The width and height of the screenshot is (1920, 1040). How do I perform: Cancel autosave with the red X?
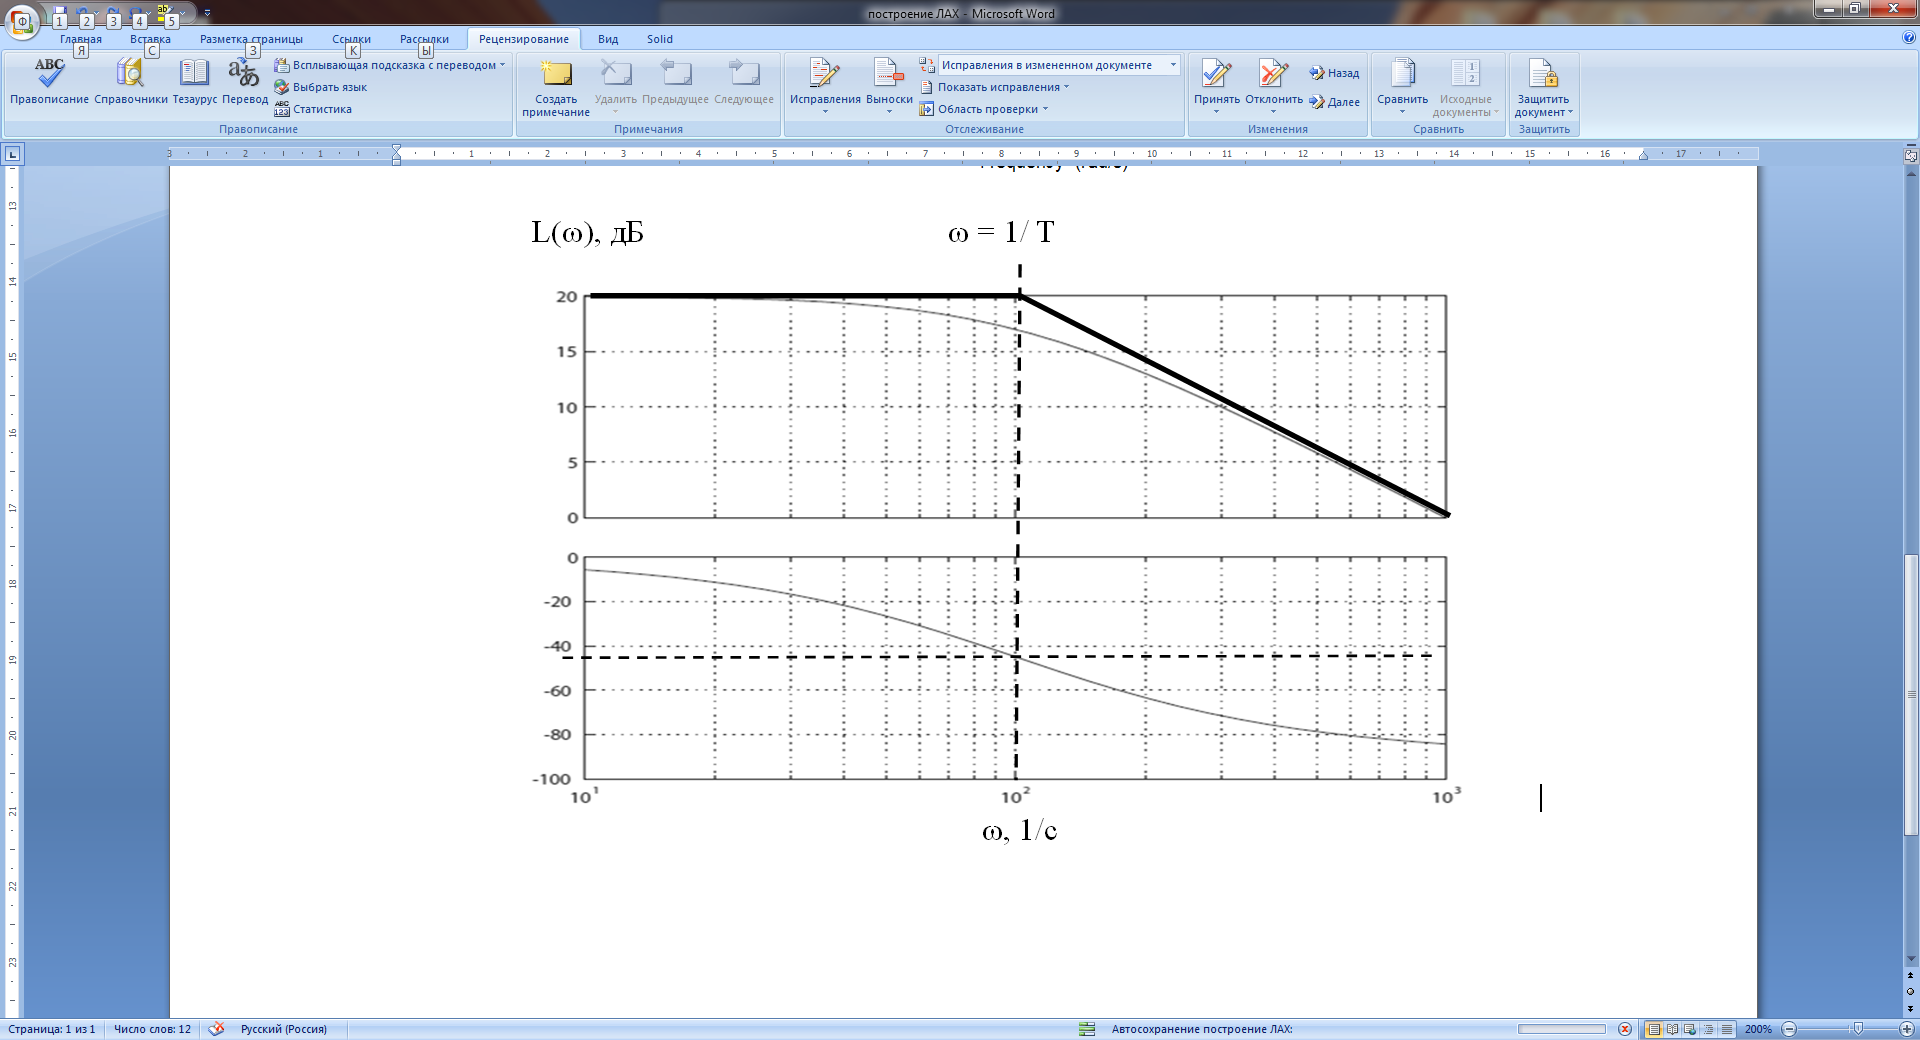click(x=1625, y=1029)
